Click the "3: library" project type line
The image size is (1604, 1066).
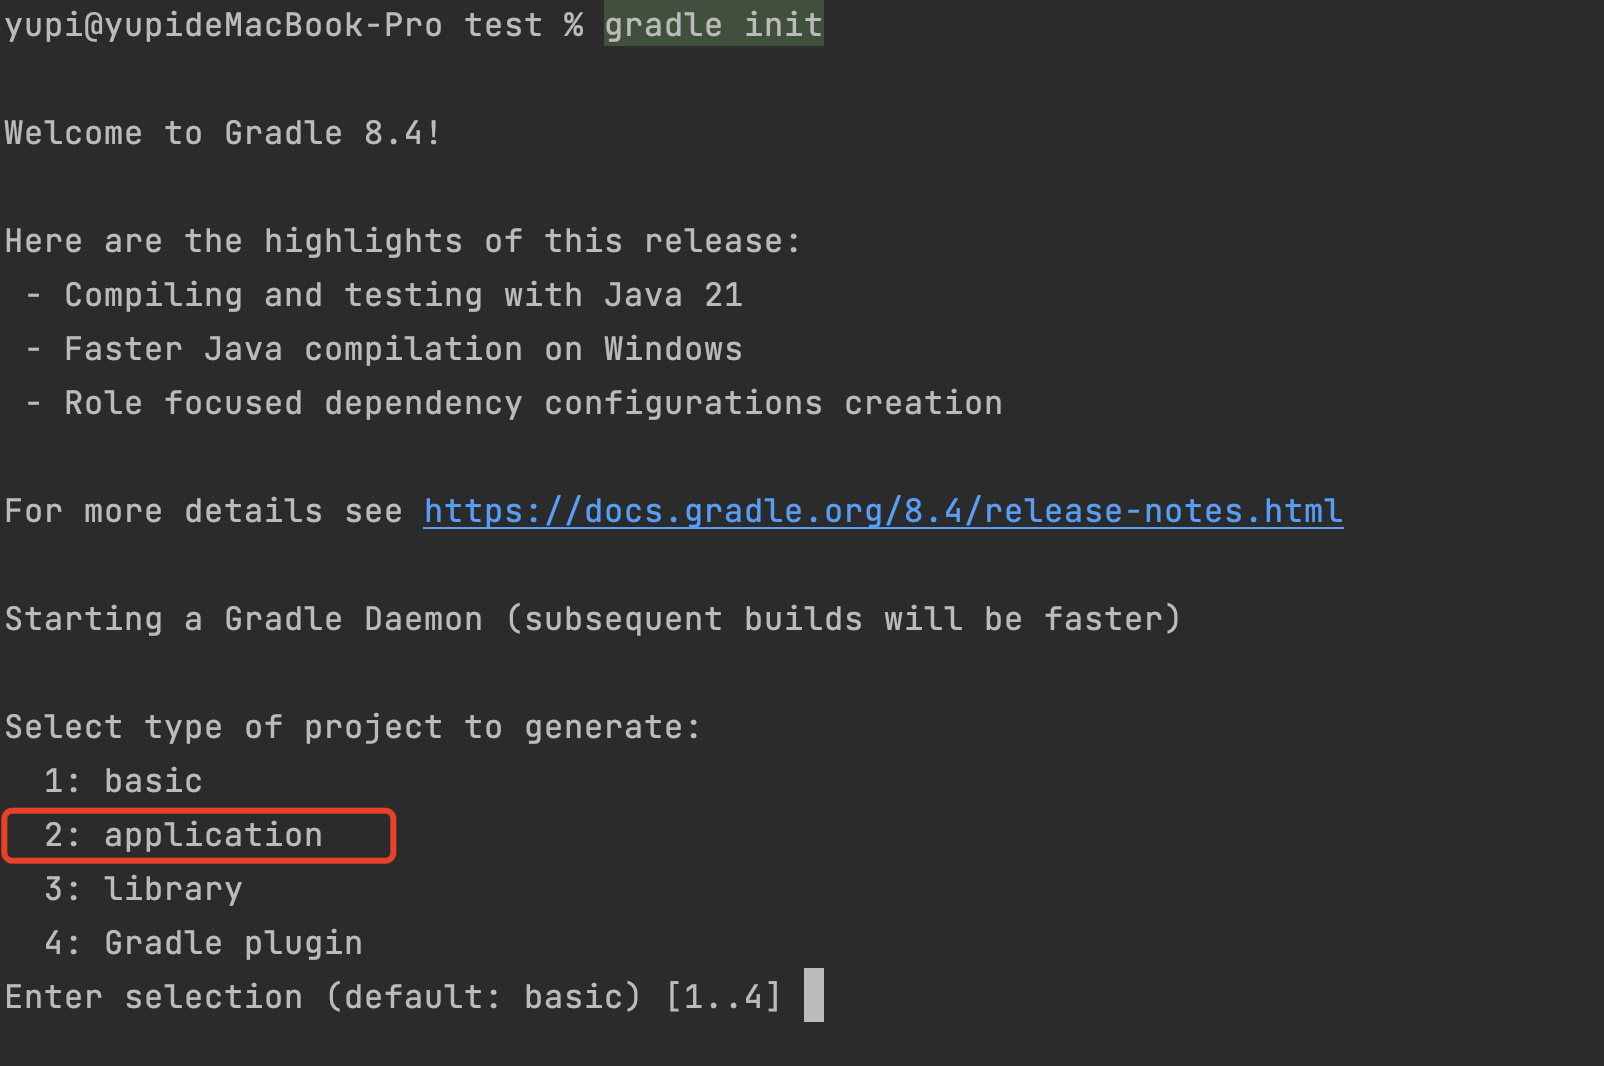143,889
